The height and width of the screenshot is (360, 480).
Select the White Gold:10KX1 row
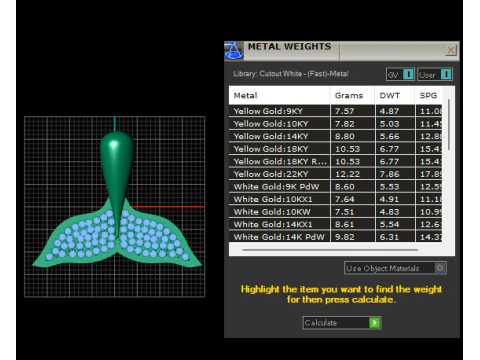pos(336,199)
